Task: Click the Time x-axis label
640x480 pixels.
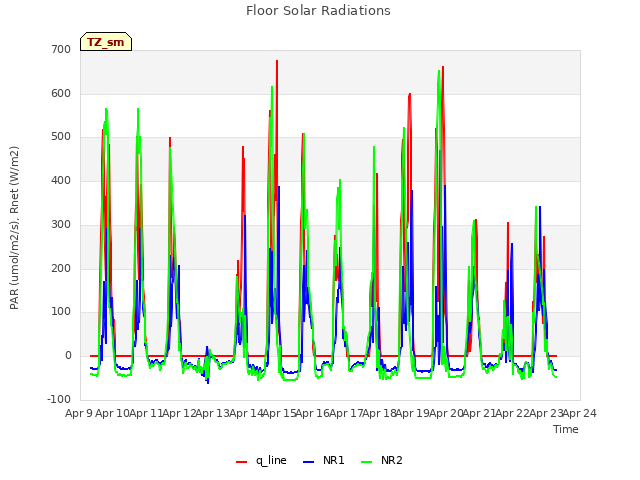Action: click(x=566, y=429)
